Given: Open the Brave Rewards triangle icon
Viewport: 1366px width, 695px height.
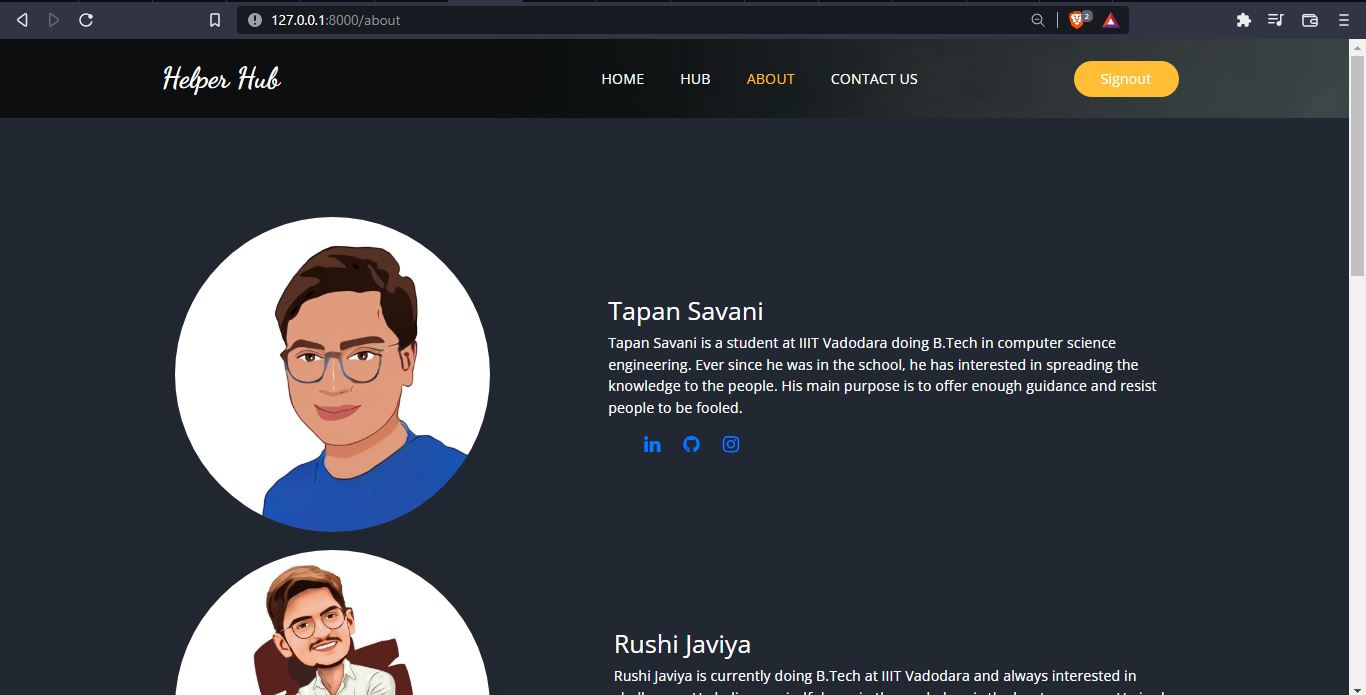Looking at the screenshot, I should [x=1110, y=20].
